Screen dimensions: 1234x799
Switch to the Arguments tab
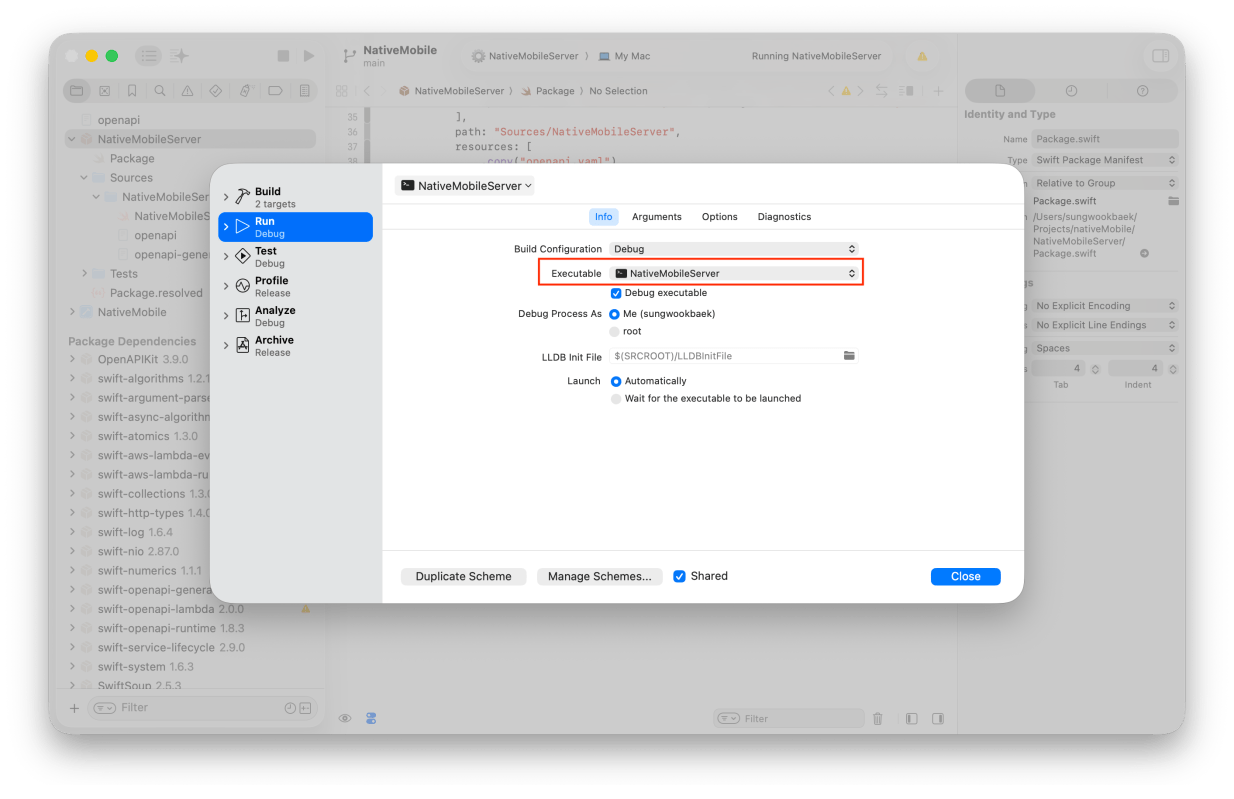656,217
